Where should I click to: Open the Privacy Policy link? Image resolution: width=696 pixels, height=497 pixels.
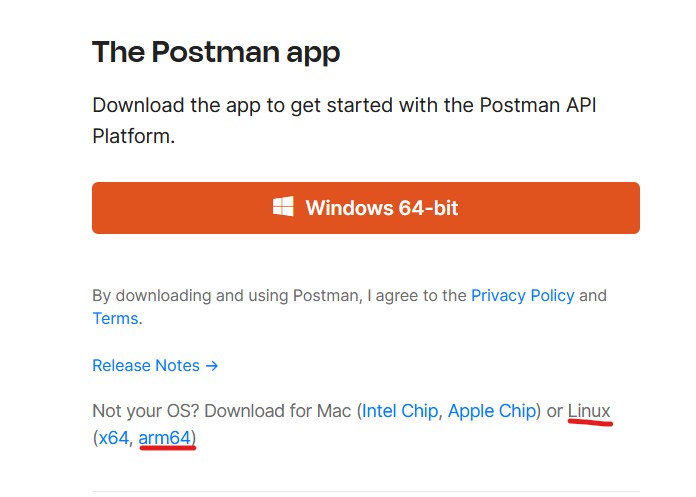pyautogui.click(x=522, y=296)
